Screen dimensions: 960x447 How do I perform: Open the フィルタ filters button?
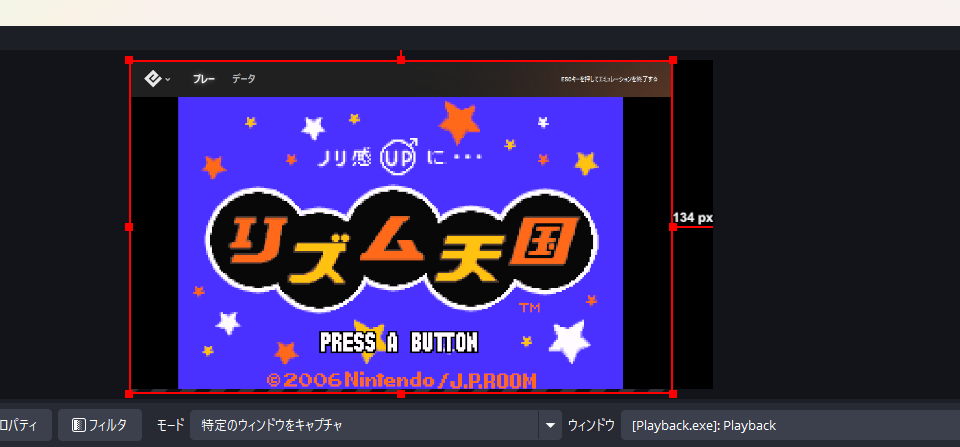coord(100,425)
